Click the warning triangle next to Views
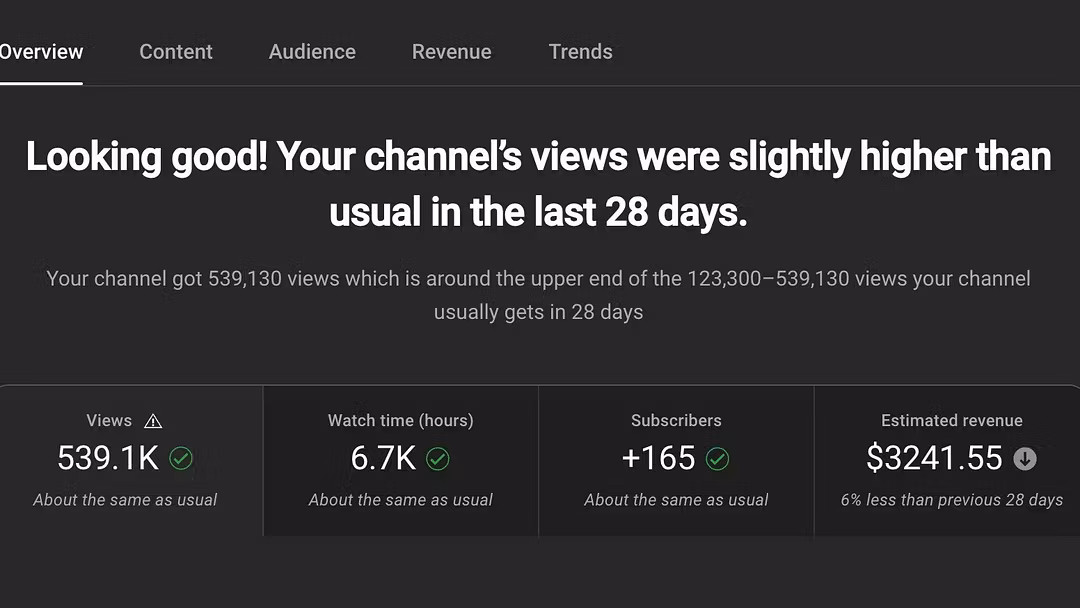 coord(153,421)
